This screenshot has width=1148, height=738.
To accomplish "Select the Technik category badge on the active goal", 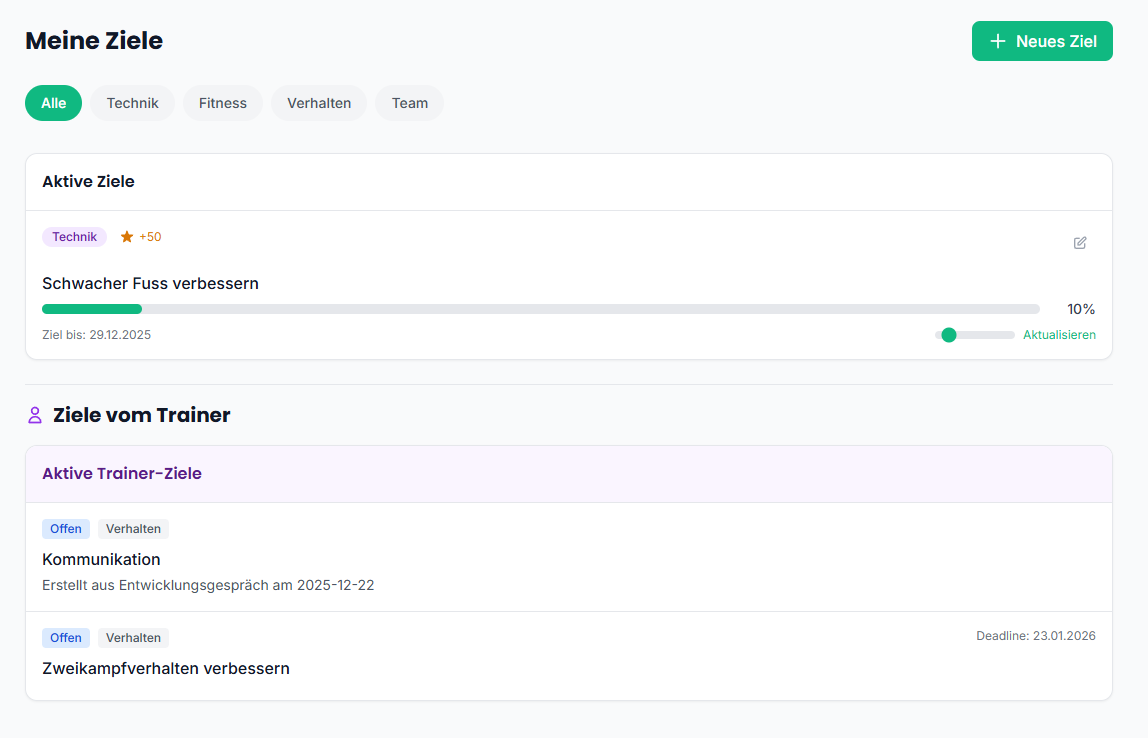I will coord(74,237).
